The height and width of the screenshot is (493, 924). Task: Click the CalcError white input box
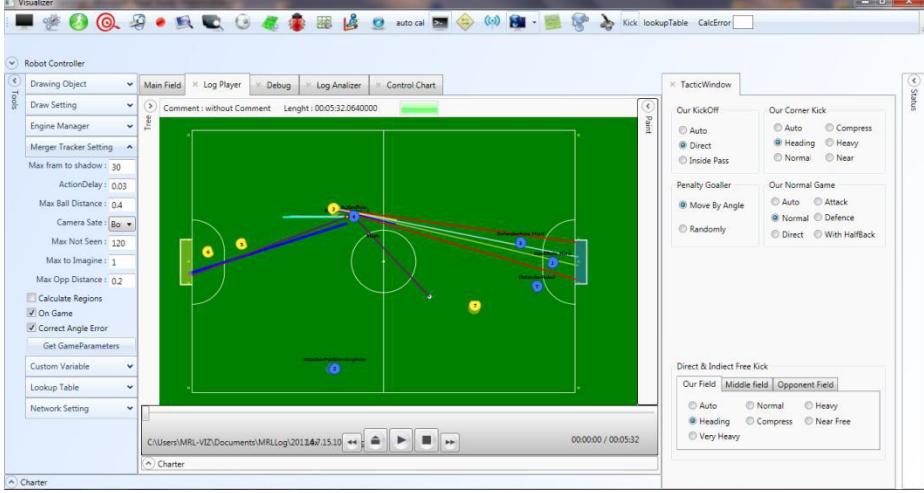(742, 23)
